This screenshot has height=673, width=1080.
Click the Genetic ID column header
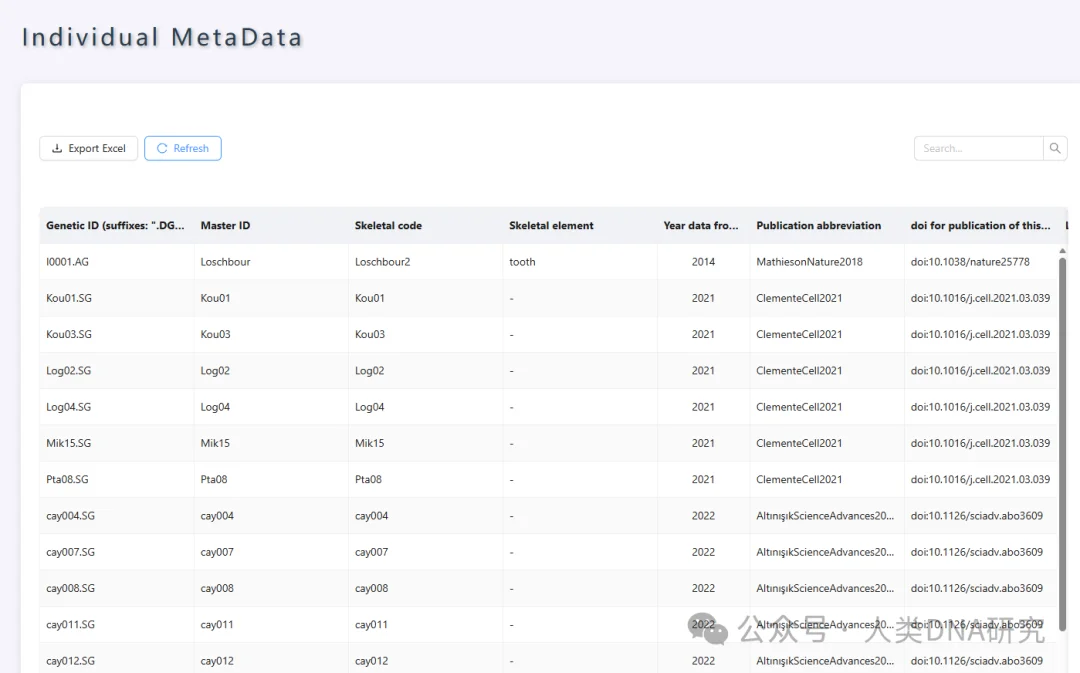tap(115, 225)
